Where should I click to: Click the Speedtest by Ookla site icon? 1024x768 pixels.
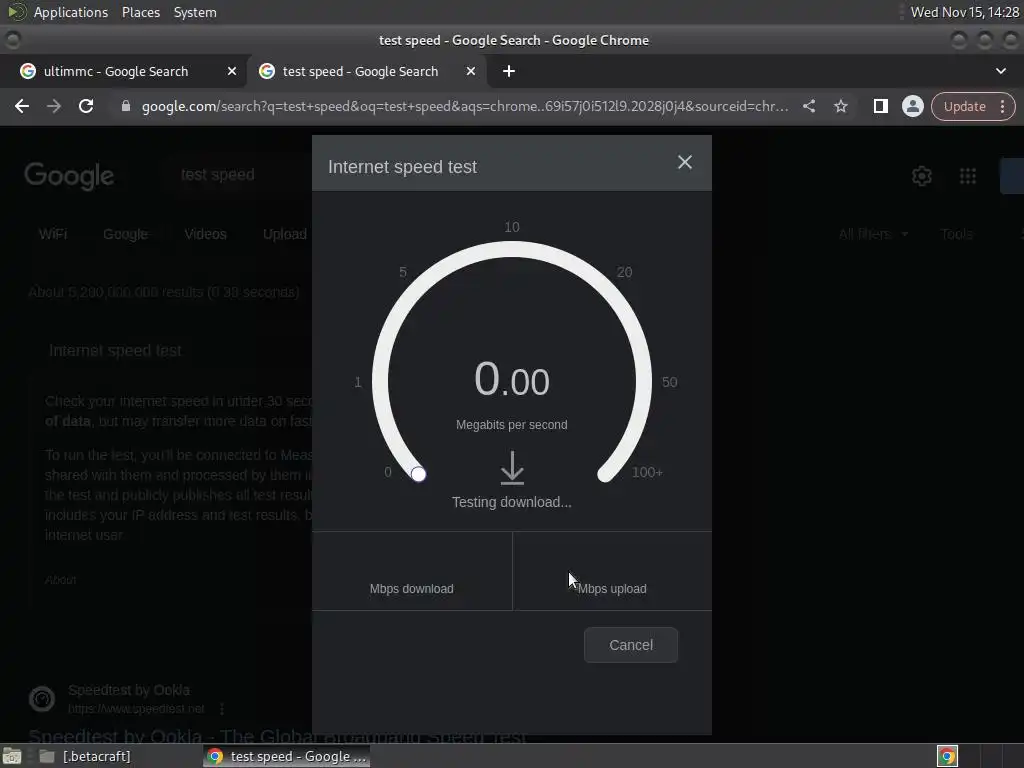[x=42, y=699]
